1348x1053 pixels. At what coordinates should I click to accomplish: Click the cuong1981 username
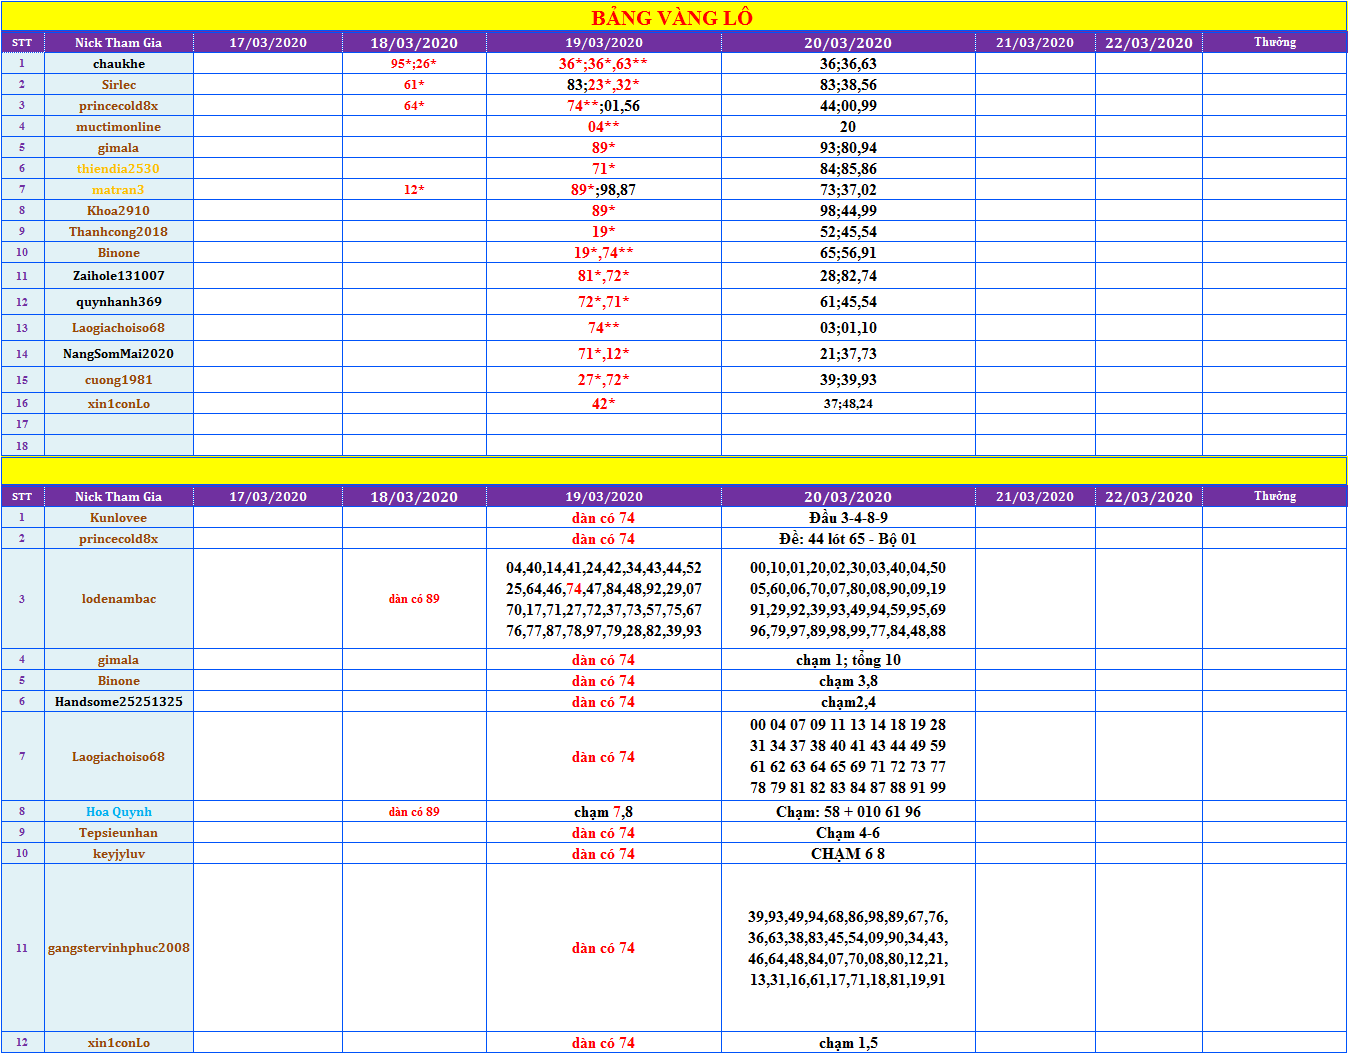click(x=119, y=380)
